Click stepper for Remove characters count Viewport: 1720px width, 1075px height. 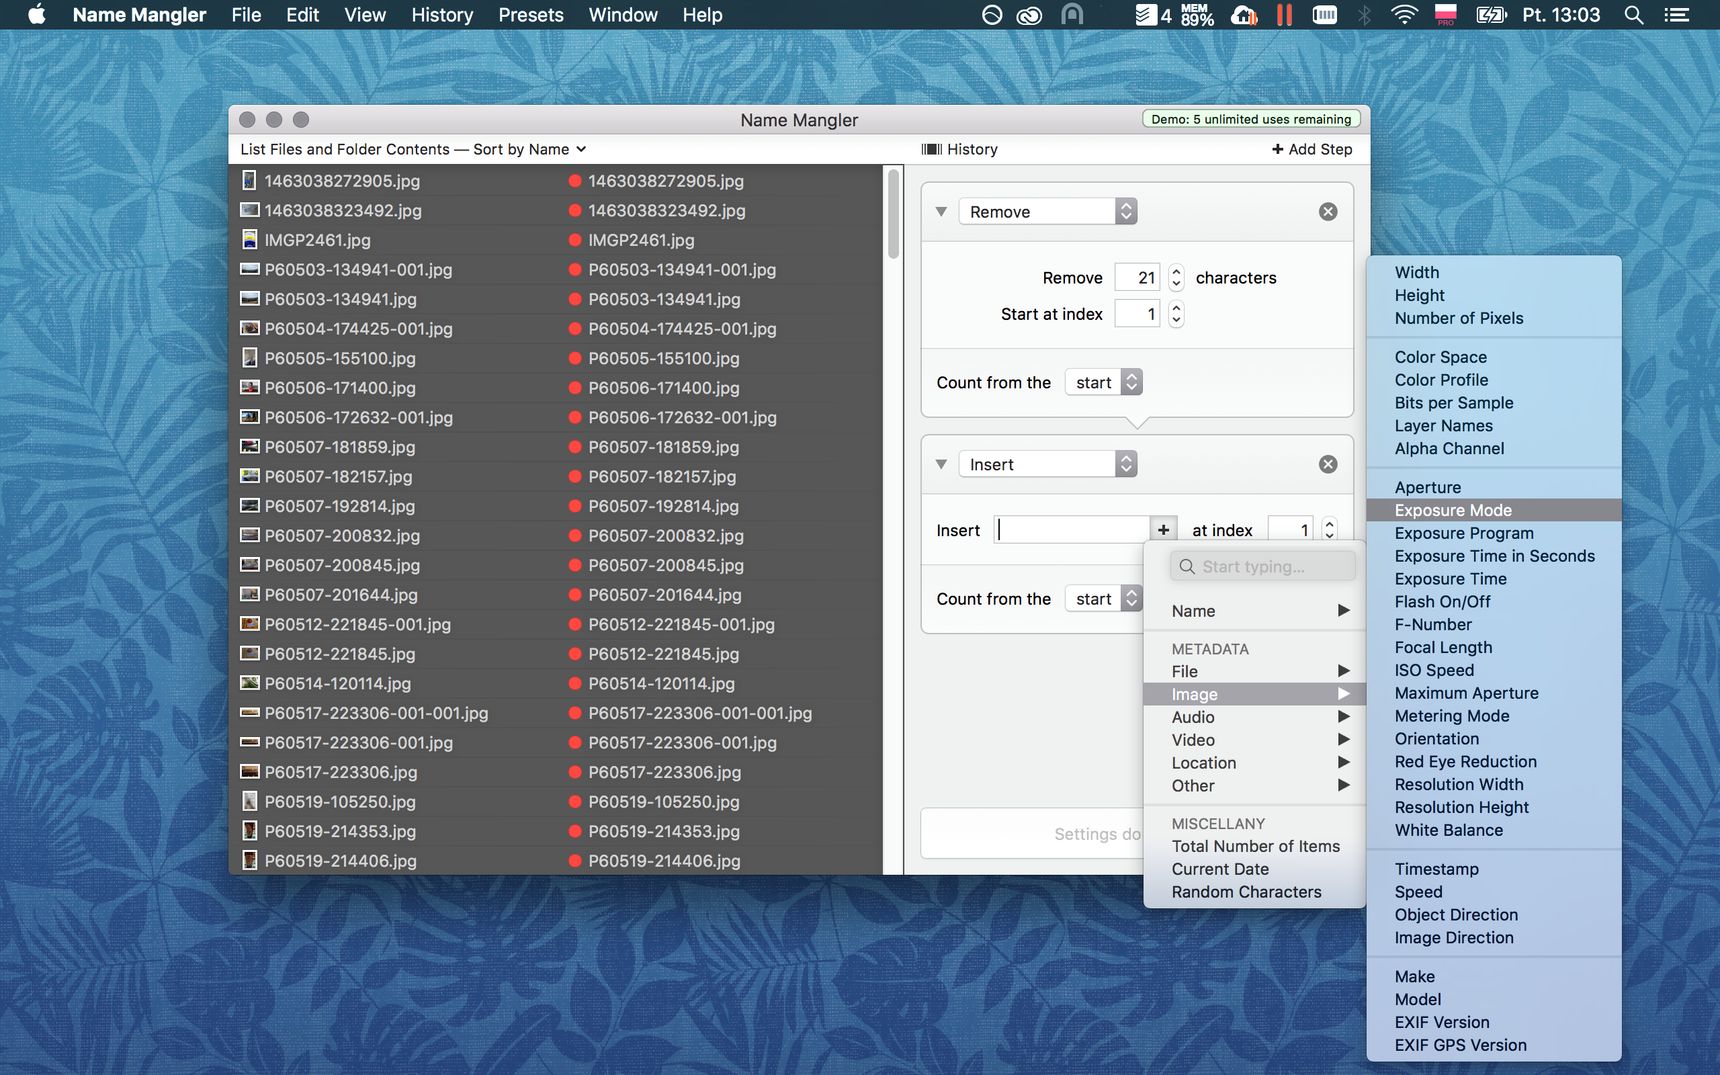click(1176, 278)
